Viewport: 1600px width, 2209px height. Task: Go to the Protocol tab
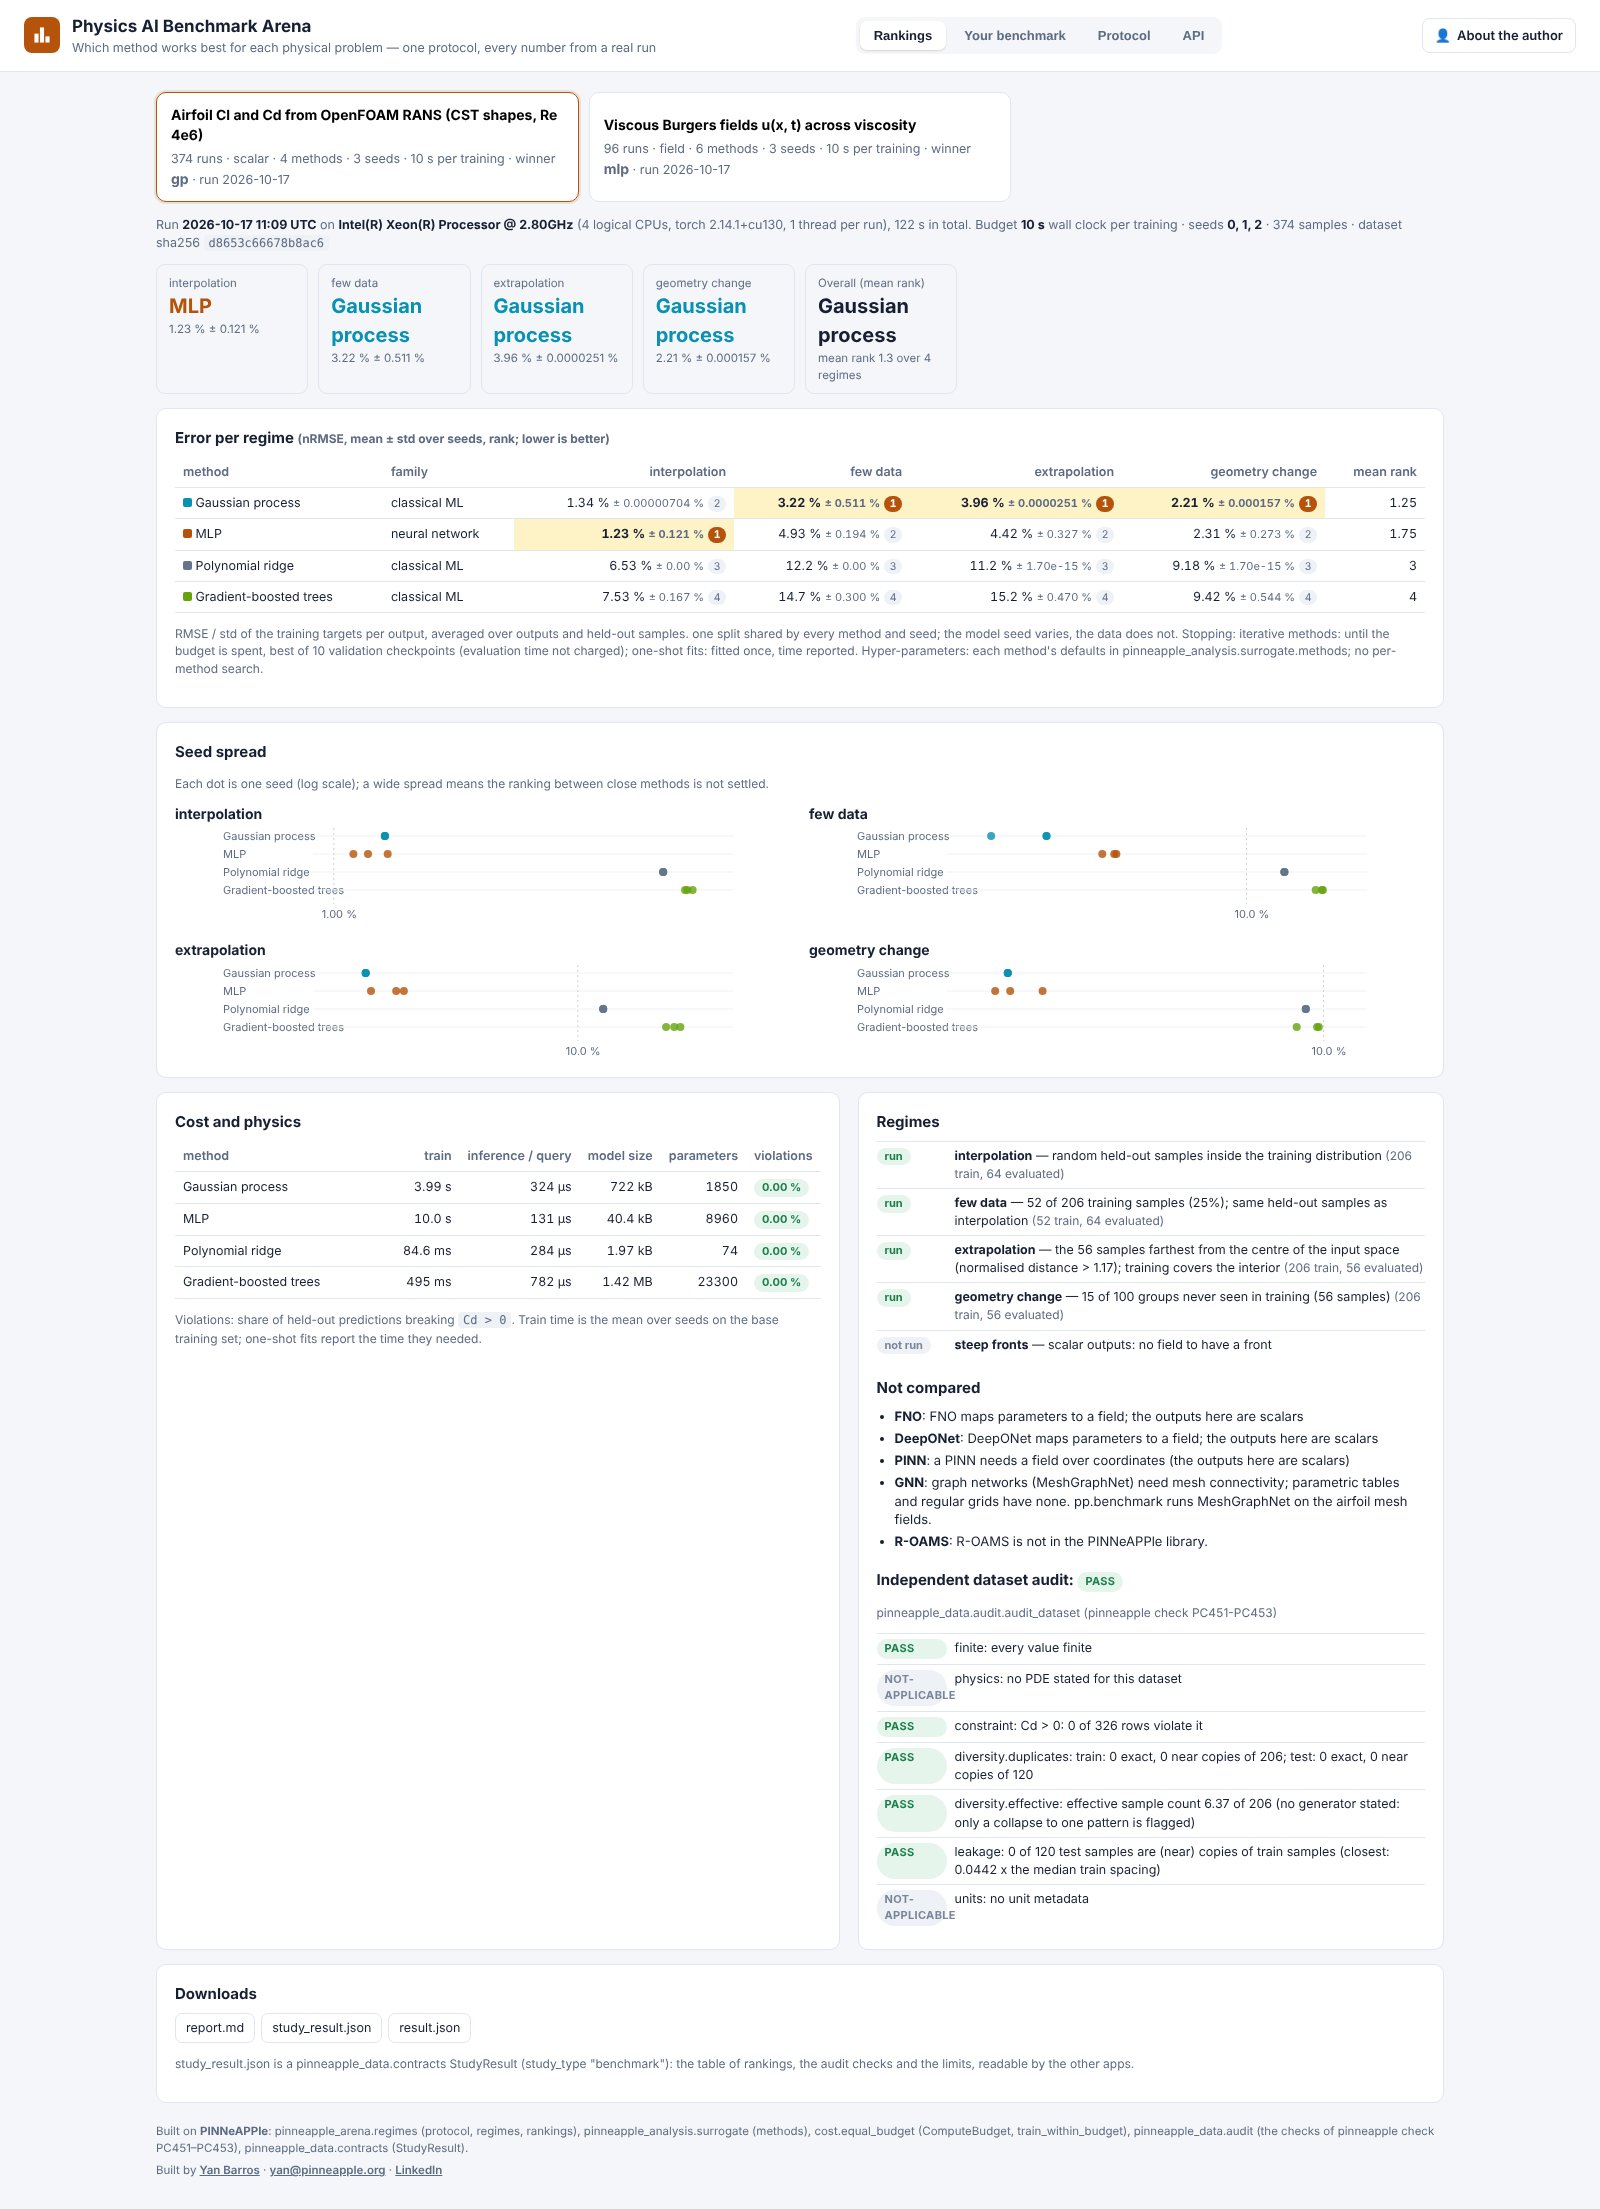tap(1123, 36)
